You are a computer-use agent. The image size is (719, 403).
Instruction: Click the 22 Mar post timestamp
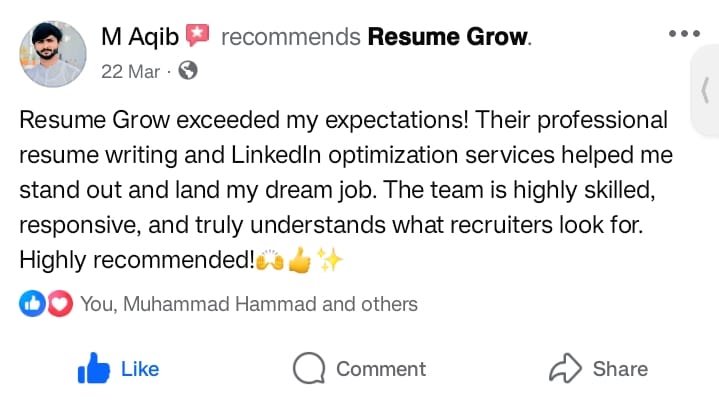coord(130,71)
